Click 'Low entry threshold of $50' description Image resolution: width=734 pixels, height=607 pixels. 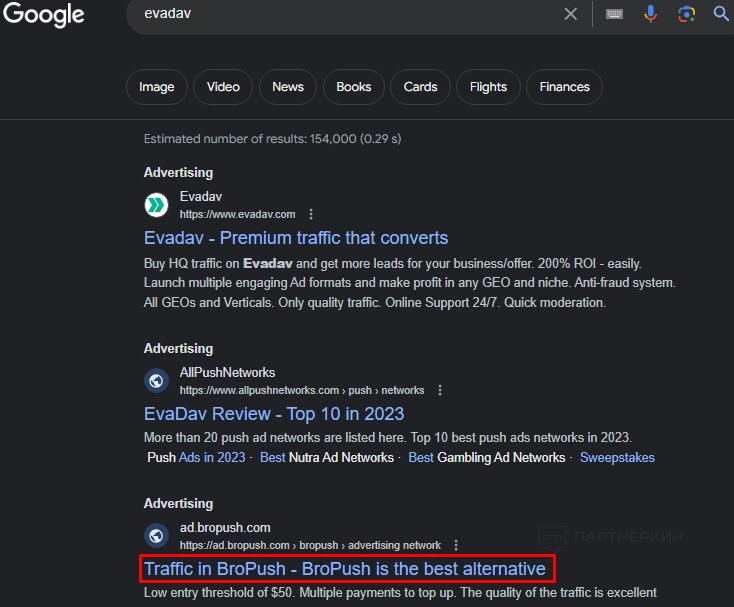coord(400,592)
